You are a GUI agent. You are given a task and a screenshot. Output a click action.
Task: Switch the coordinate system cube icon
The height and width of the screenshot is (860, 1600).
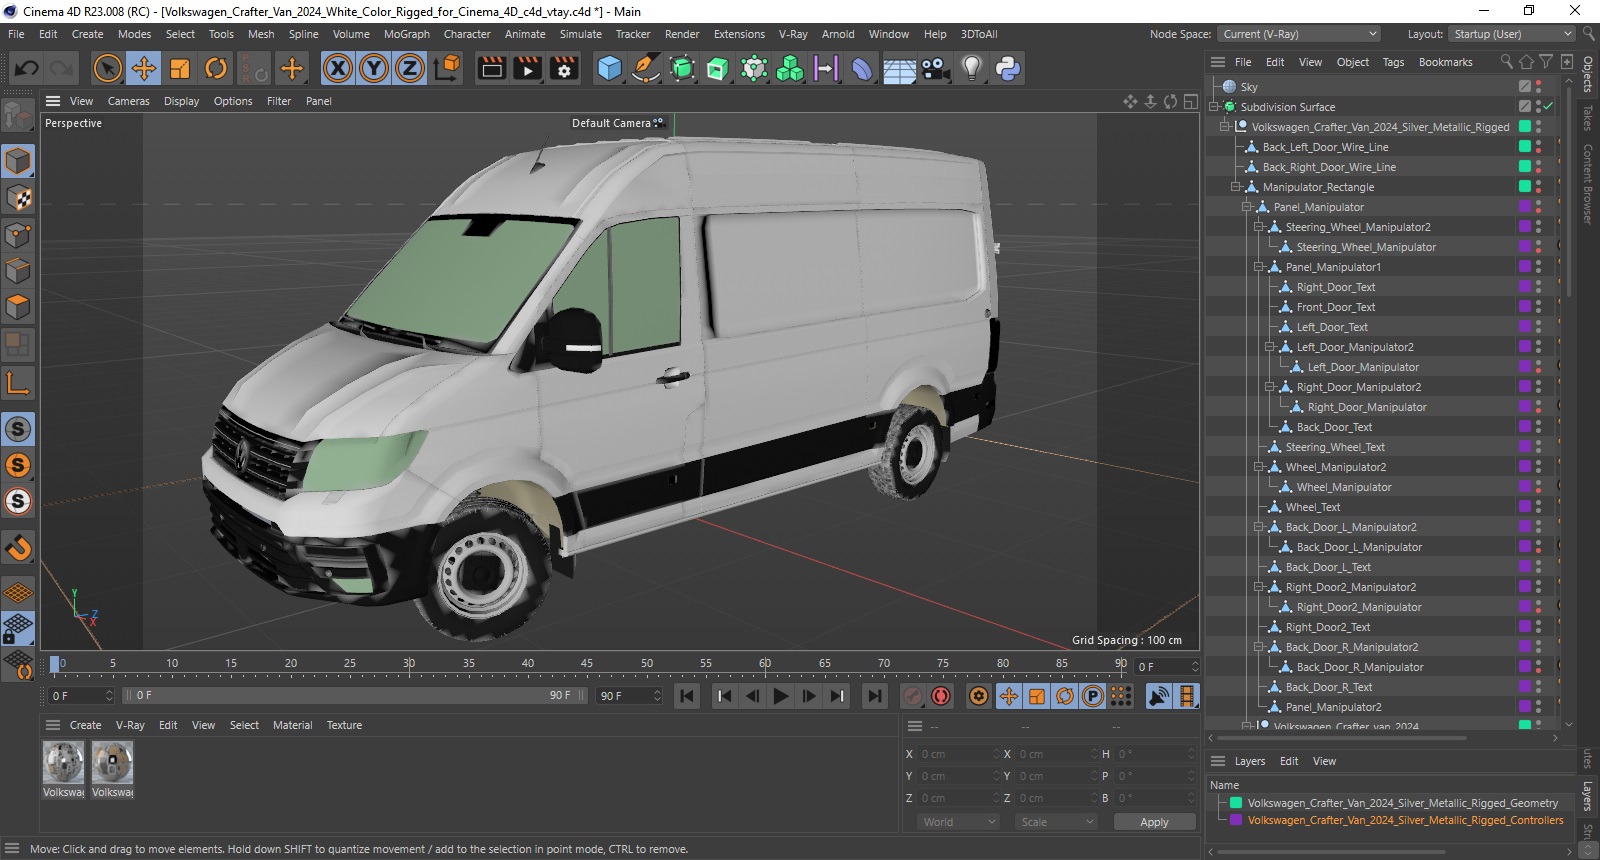pyautogui.click(x=448, y=68)
